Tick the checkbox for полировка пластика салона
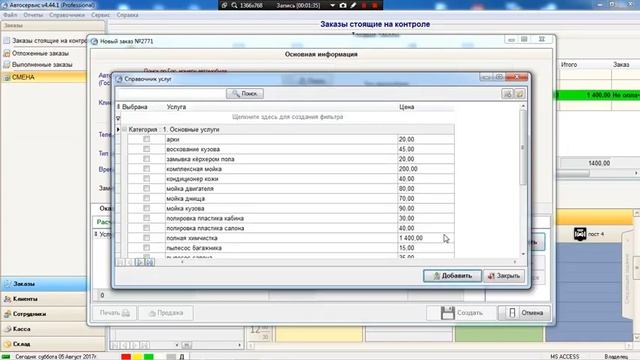Image resolution: width=640 pixels, height=360 pixels. pos(147,228)
